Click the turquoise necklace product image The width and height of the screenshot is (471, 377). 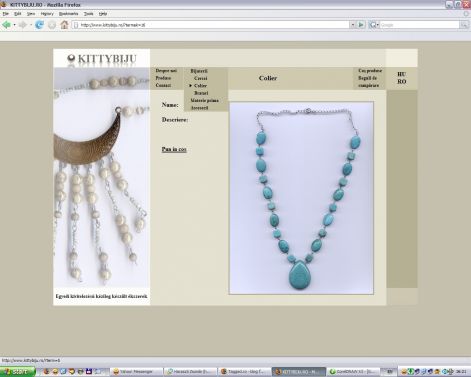pos(301,198)
